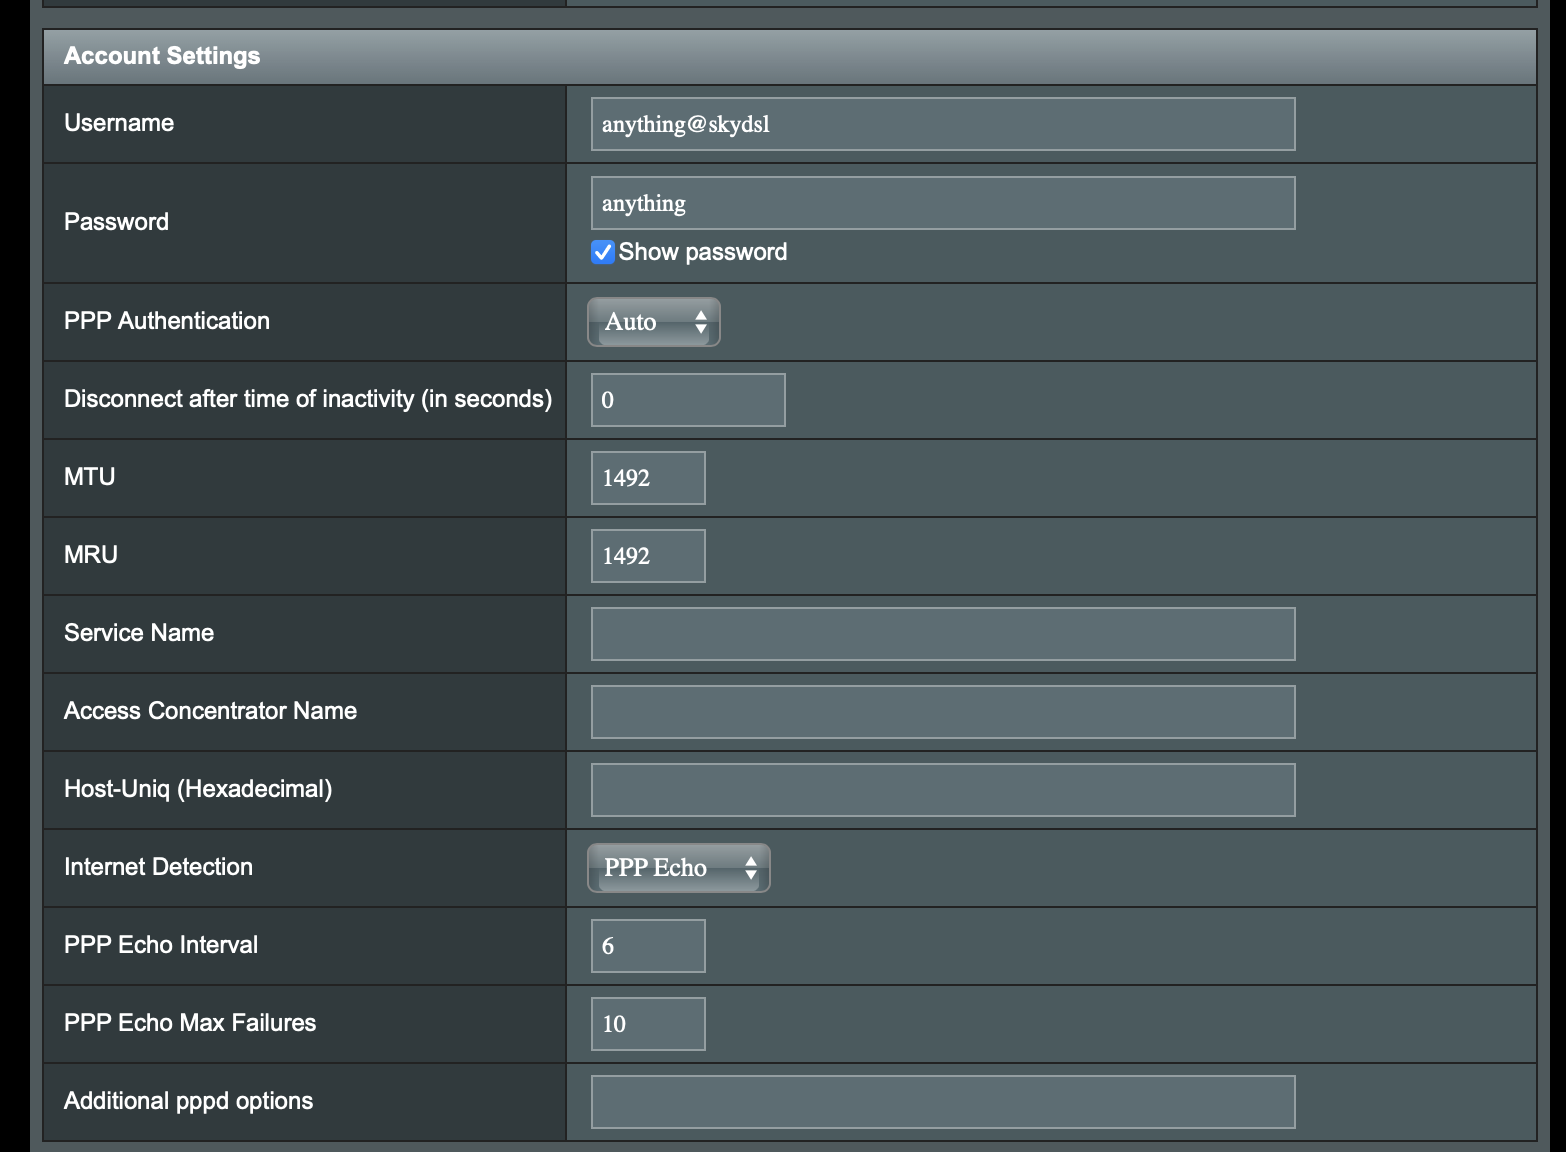Uncheck the Show password checkbox
This screenshot has width=1566, height=1152.
[601, 252]
